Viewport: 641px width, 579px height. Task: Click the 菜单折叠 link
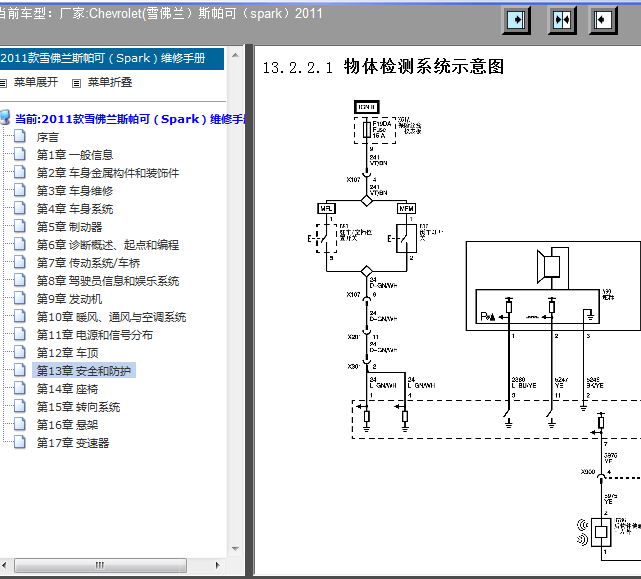pyautogui.click(x=110, y=82)
